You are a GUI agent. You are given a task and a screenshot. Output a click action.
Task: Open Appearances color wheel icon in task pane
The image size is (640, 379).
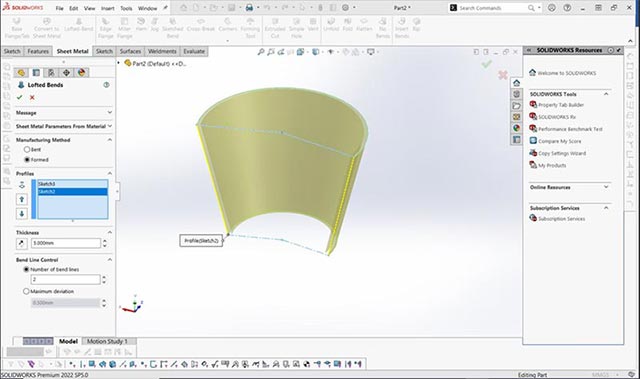pos(516,128)
